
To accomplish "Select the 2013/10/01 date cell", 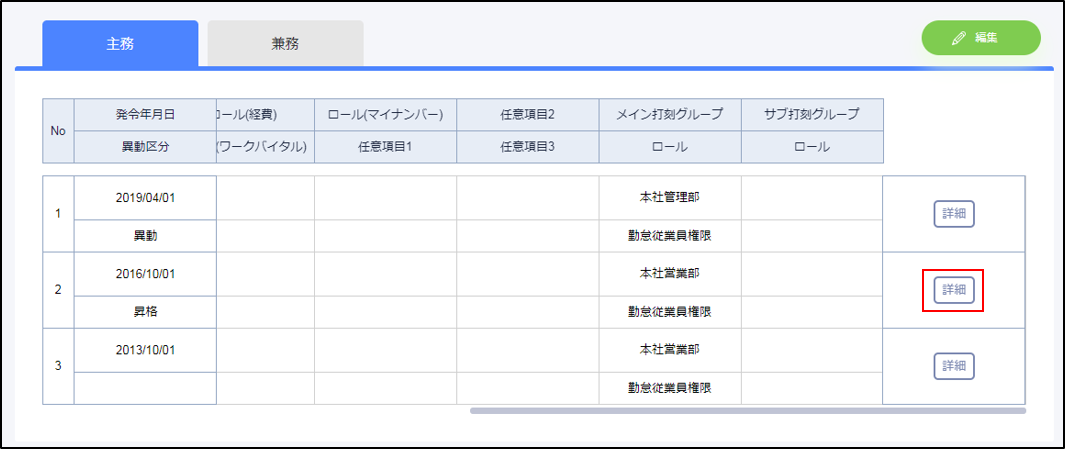I will click(x=145, y=350).
